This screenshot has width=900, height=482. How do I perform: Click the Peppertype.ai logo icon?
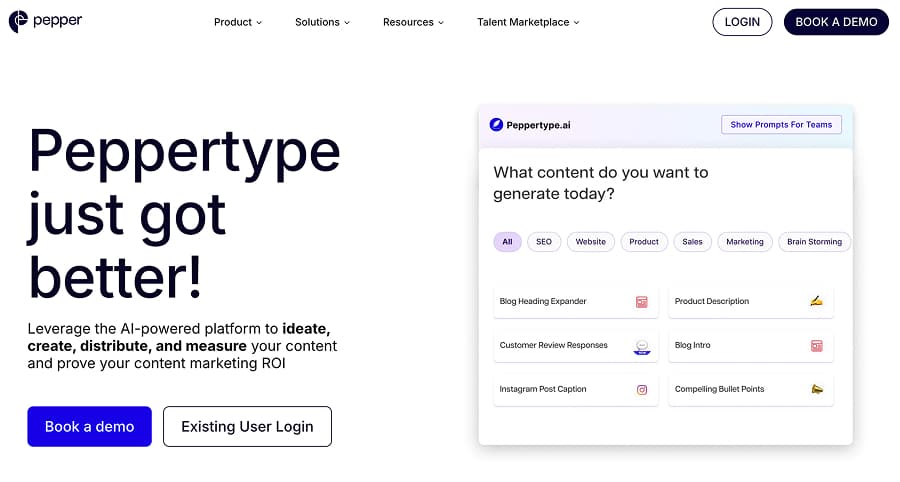click(x=496, y=125)
